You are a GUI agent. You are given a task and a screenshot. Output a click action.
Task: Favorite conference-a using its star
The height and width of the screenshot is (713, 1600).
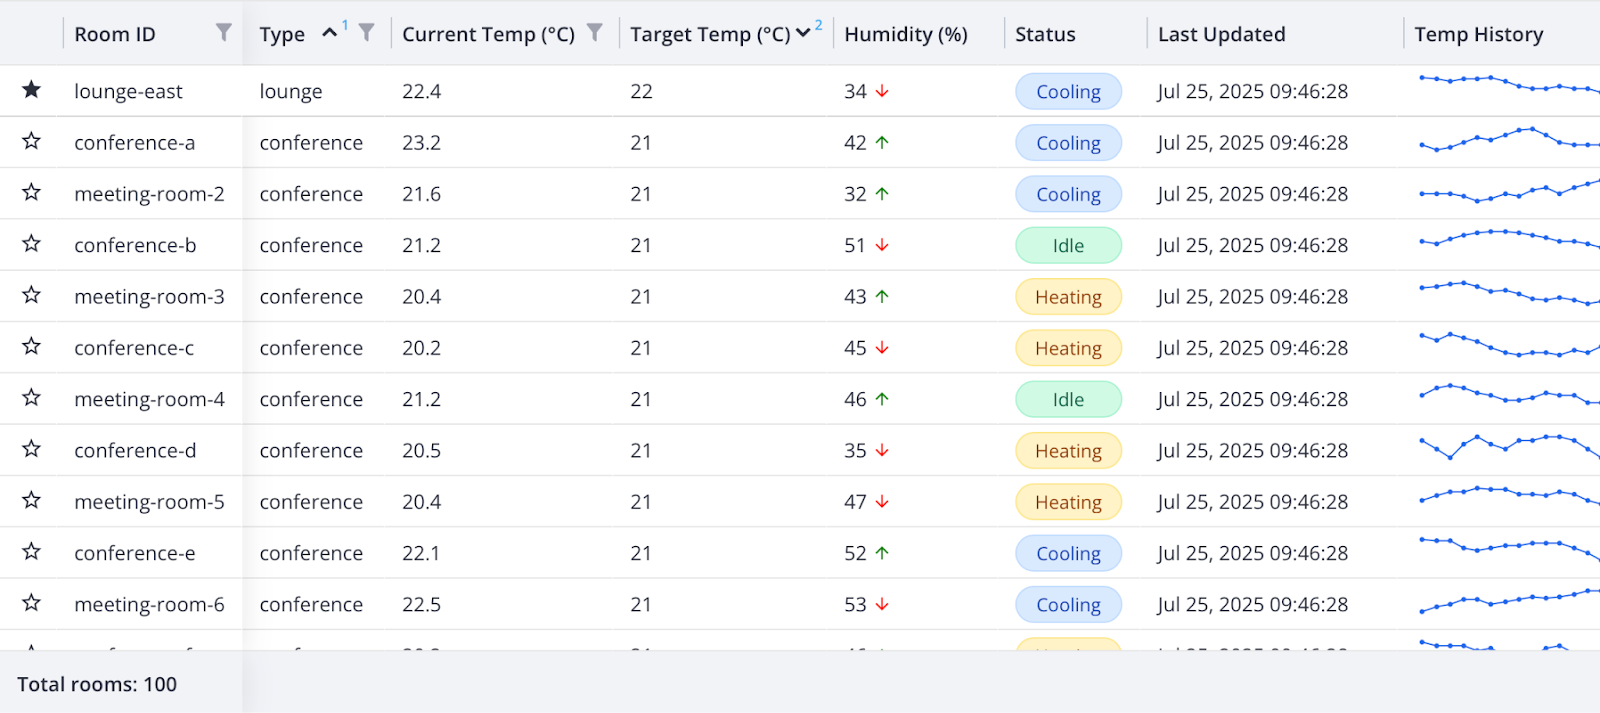tap(31, 142)
